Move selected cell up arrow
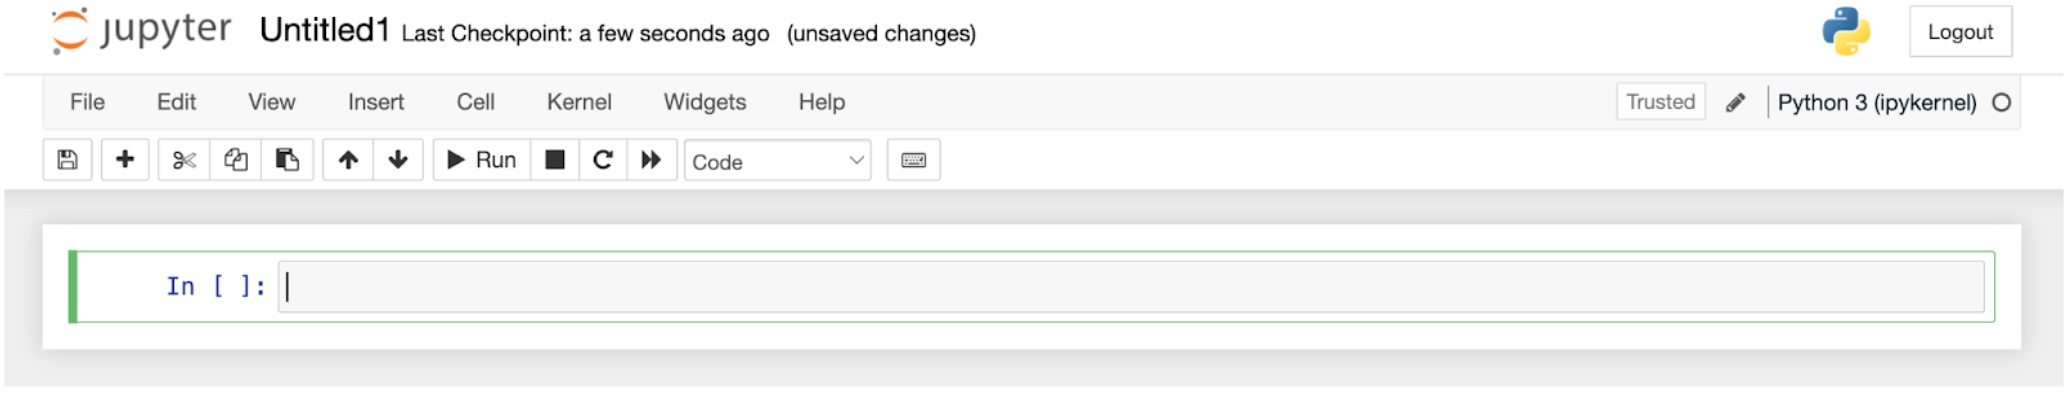 point(348,160)
